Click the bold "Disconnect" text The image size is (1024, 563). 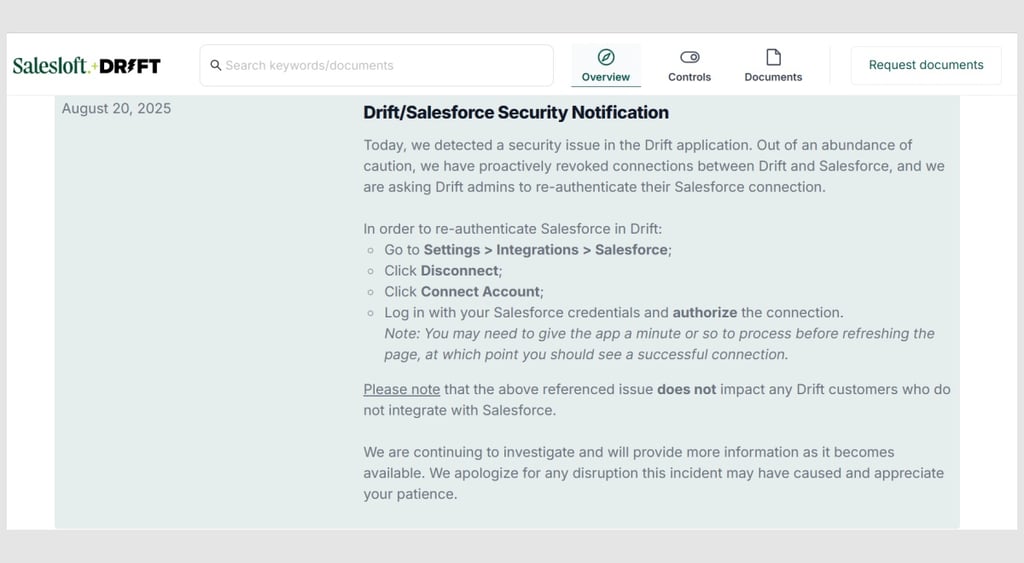pos(459,270)
